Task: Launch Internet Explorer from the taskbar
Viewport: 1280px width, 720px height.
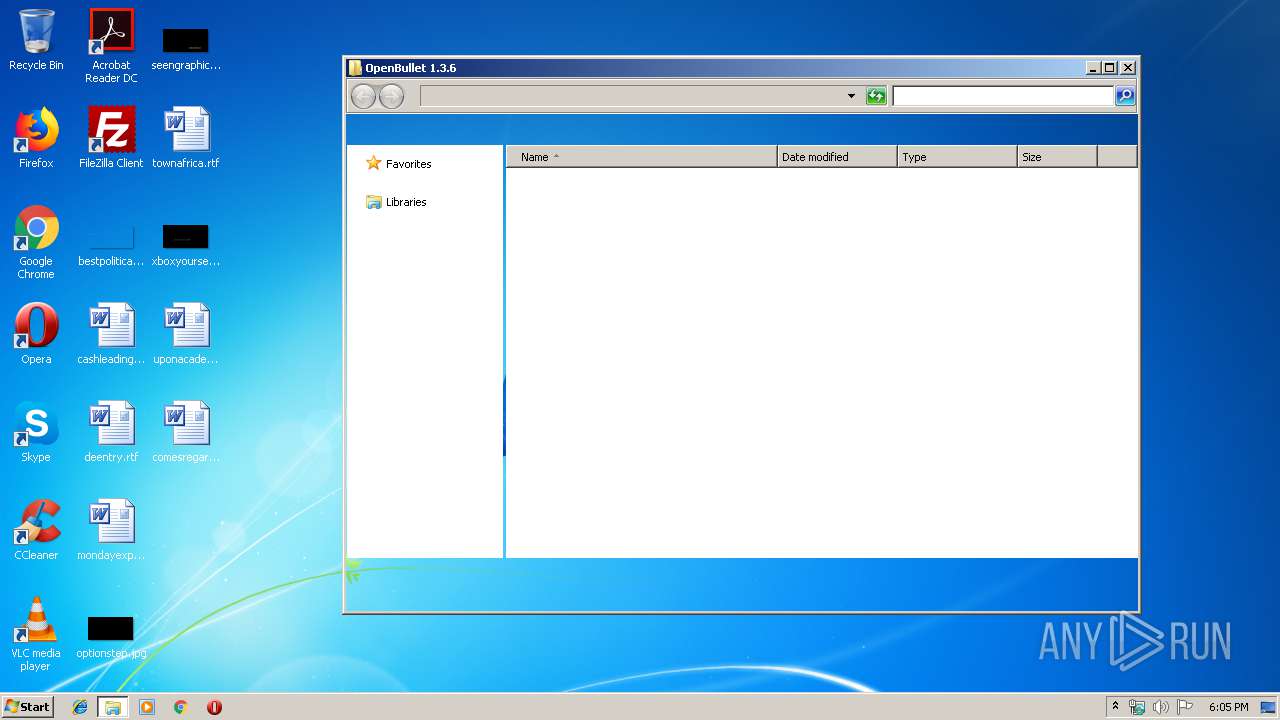Action: click(x=80, y=707)
